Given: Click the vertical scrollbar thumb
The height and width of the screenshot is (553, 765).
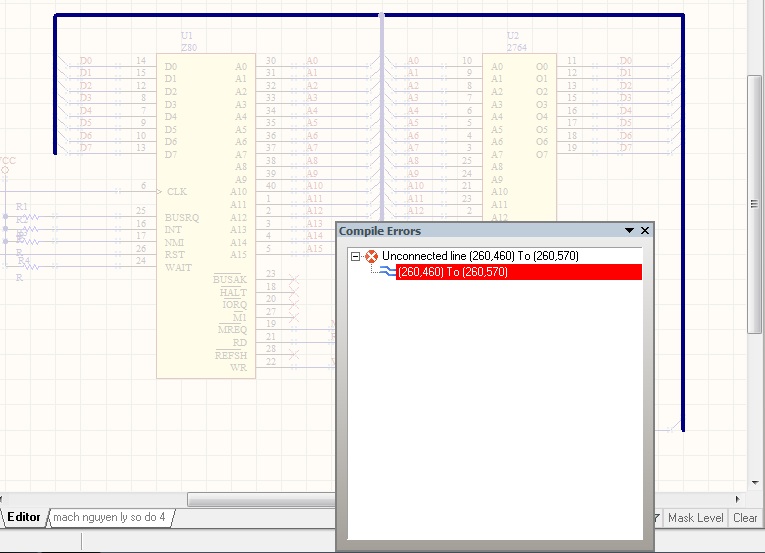Looking at the screenshot, I should pyautogui.click(x=754, y=204).
